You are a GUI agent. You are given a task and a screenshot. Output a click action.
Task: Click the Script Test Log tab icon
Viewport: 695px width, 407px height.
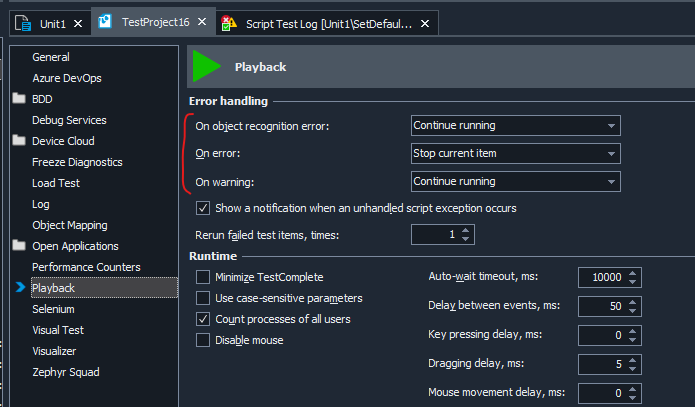click(230, 23)
